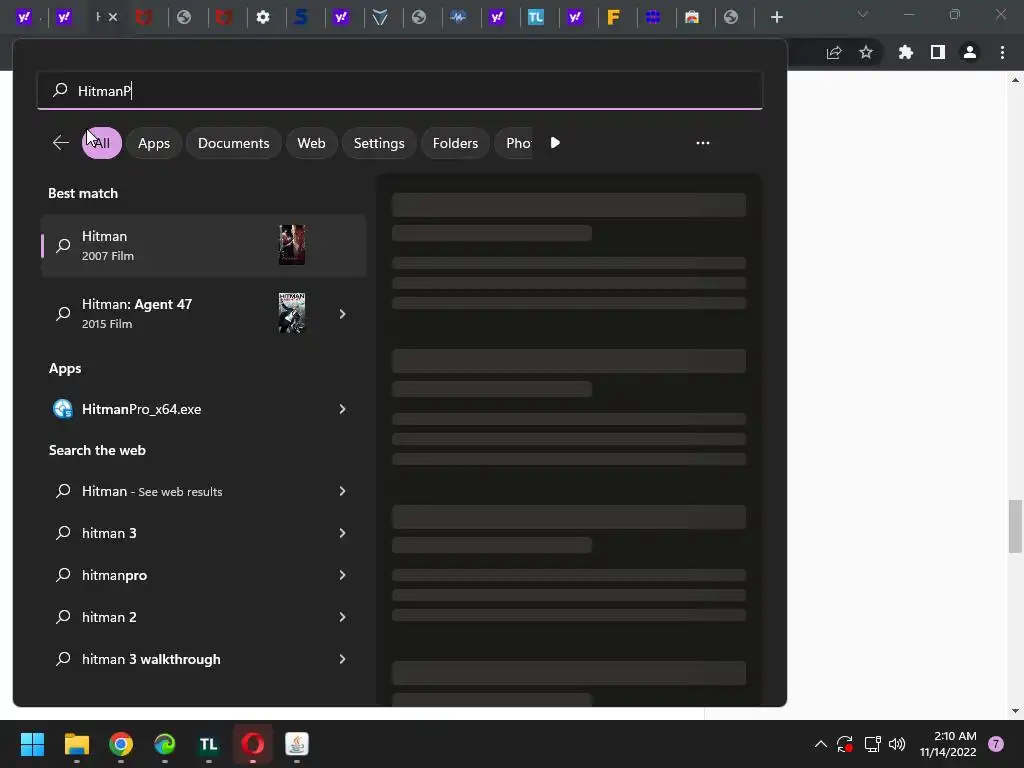1024x768 pixels.
Task: Switch to the Settings filter
Action: (x=379, y=143)
